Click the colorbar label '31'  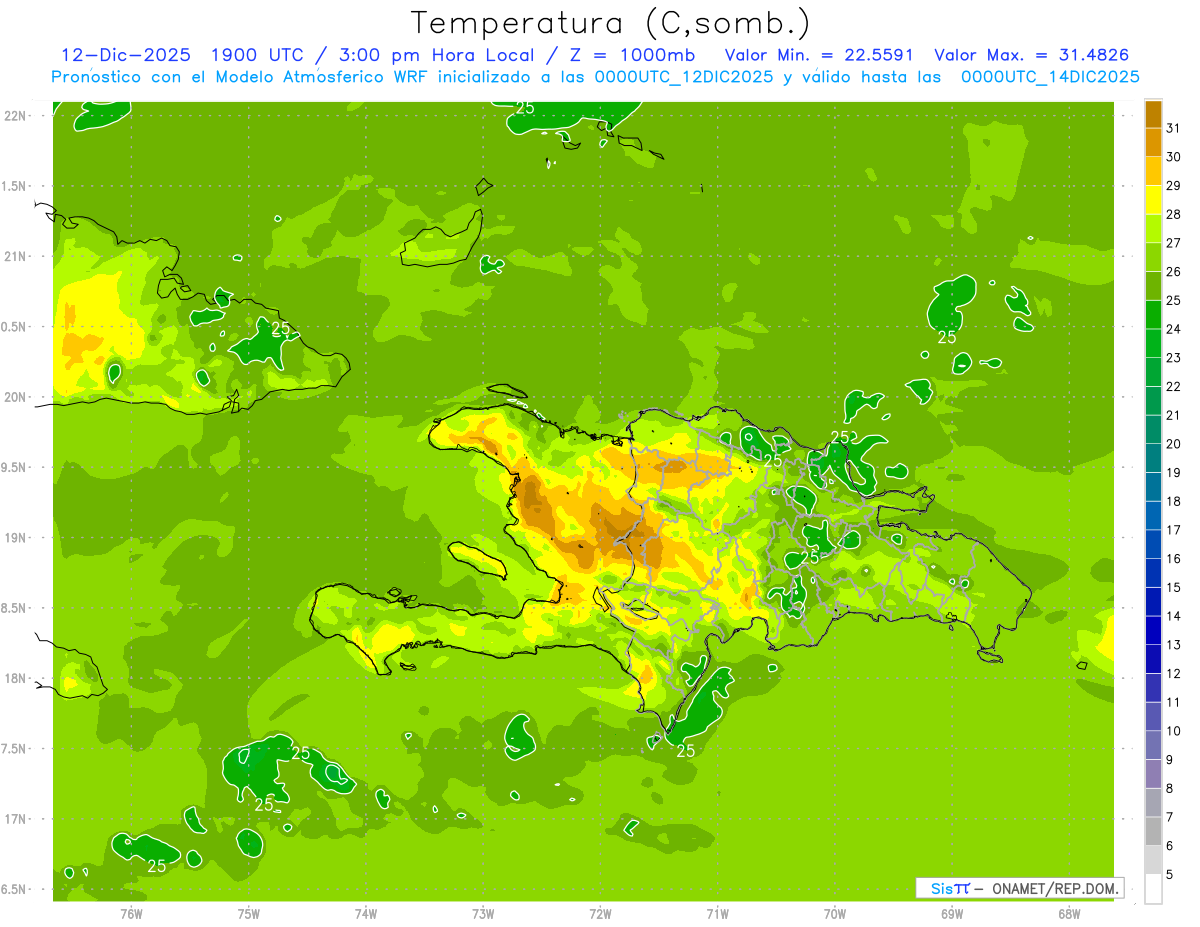point(1174,128)
